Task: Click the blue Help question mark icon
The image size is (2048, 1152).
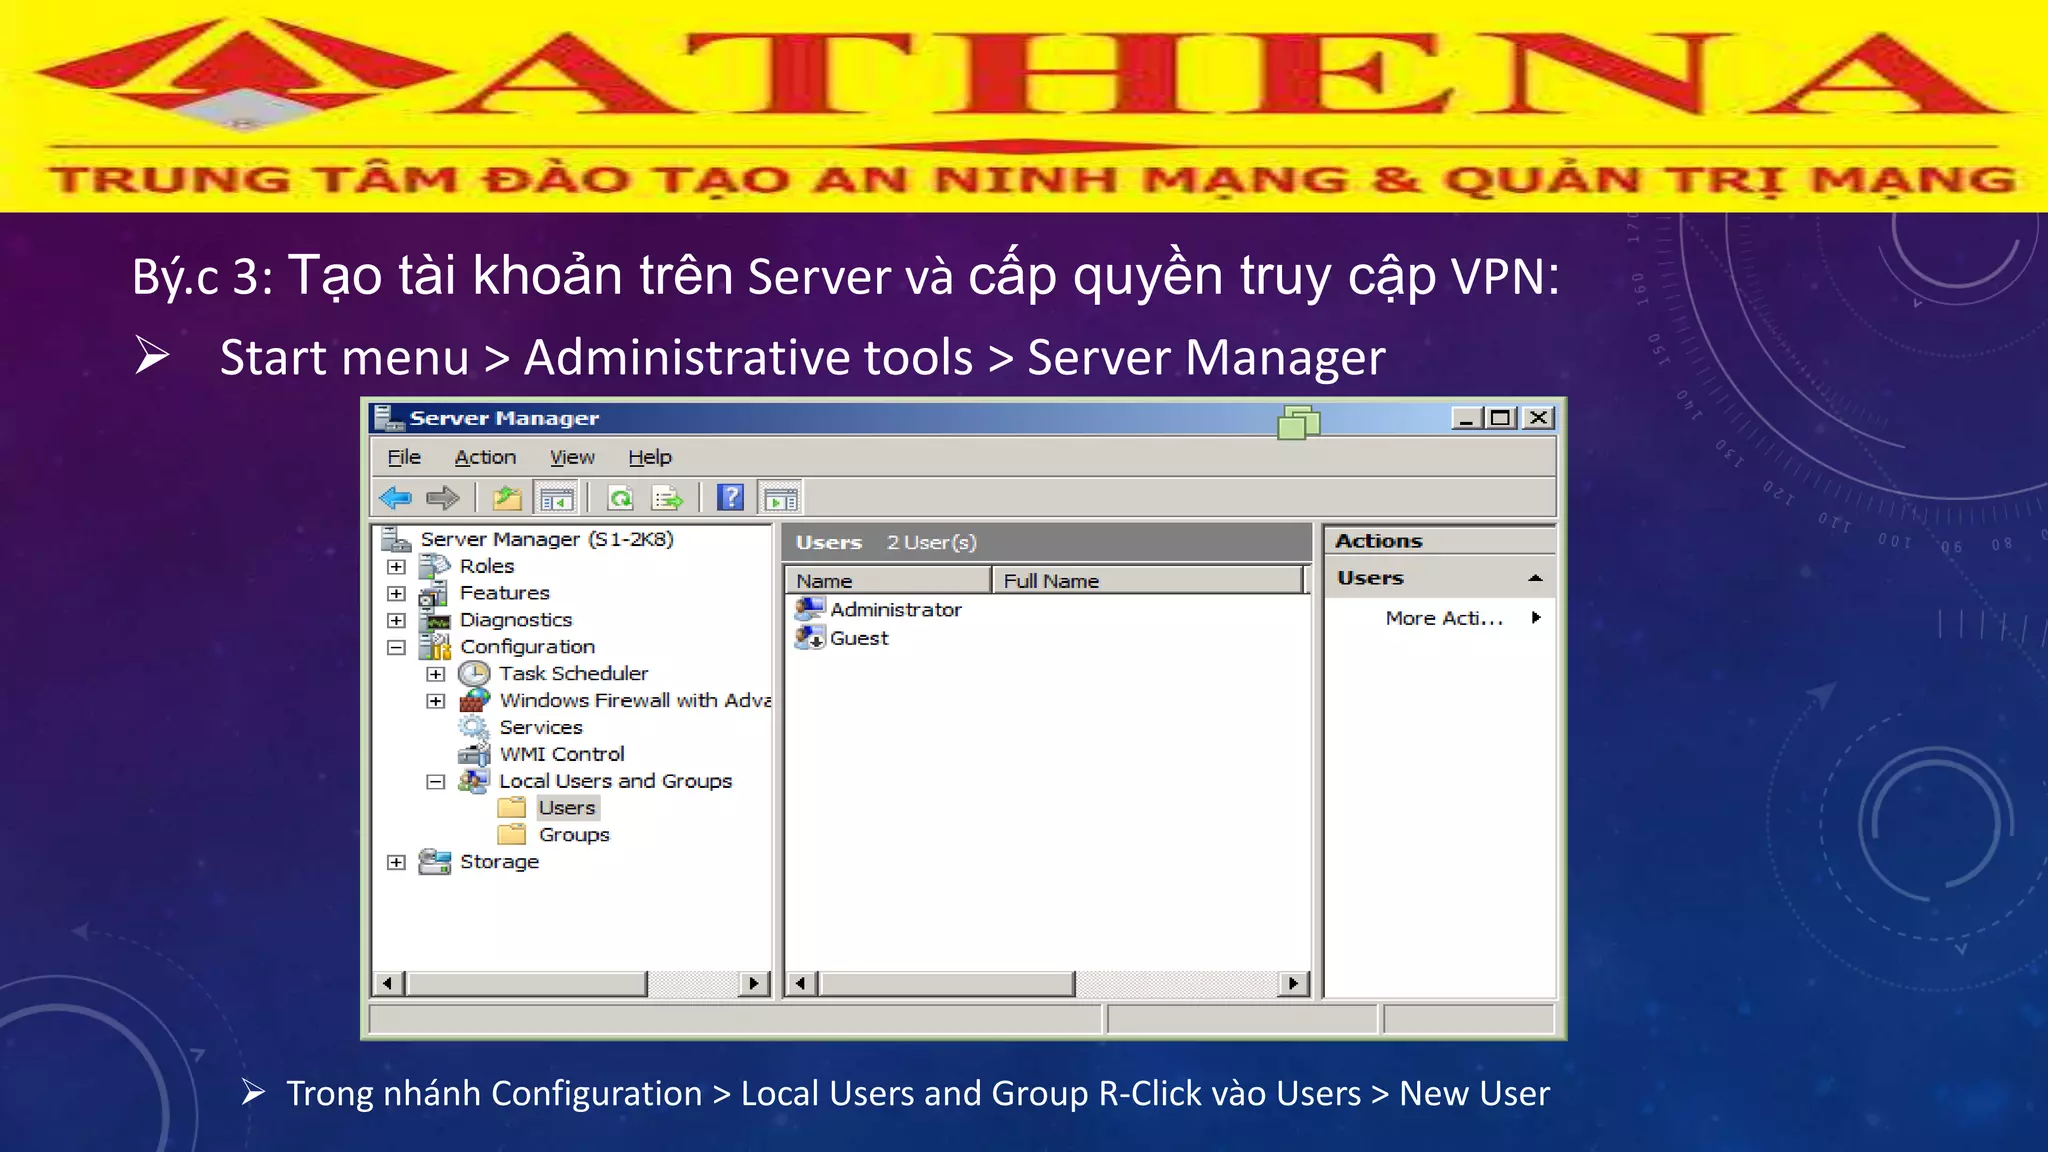Action: [732, 497]
